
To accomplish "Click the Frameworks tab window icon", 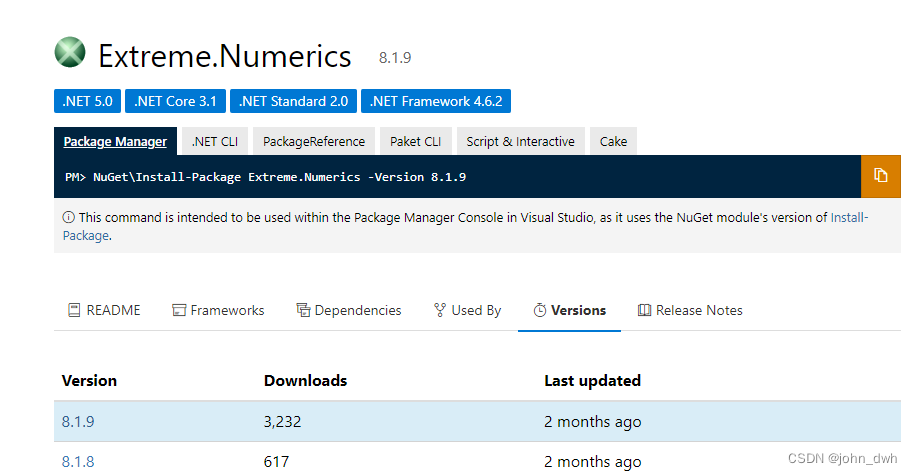I will 179,310.
